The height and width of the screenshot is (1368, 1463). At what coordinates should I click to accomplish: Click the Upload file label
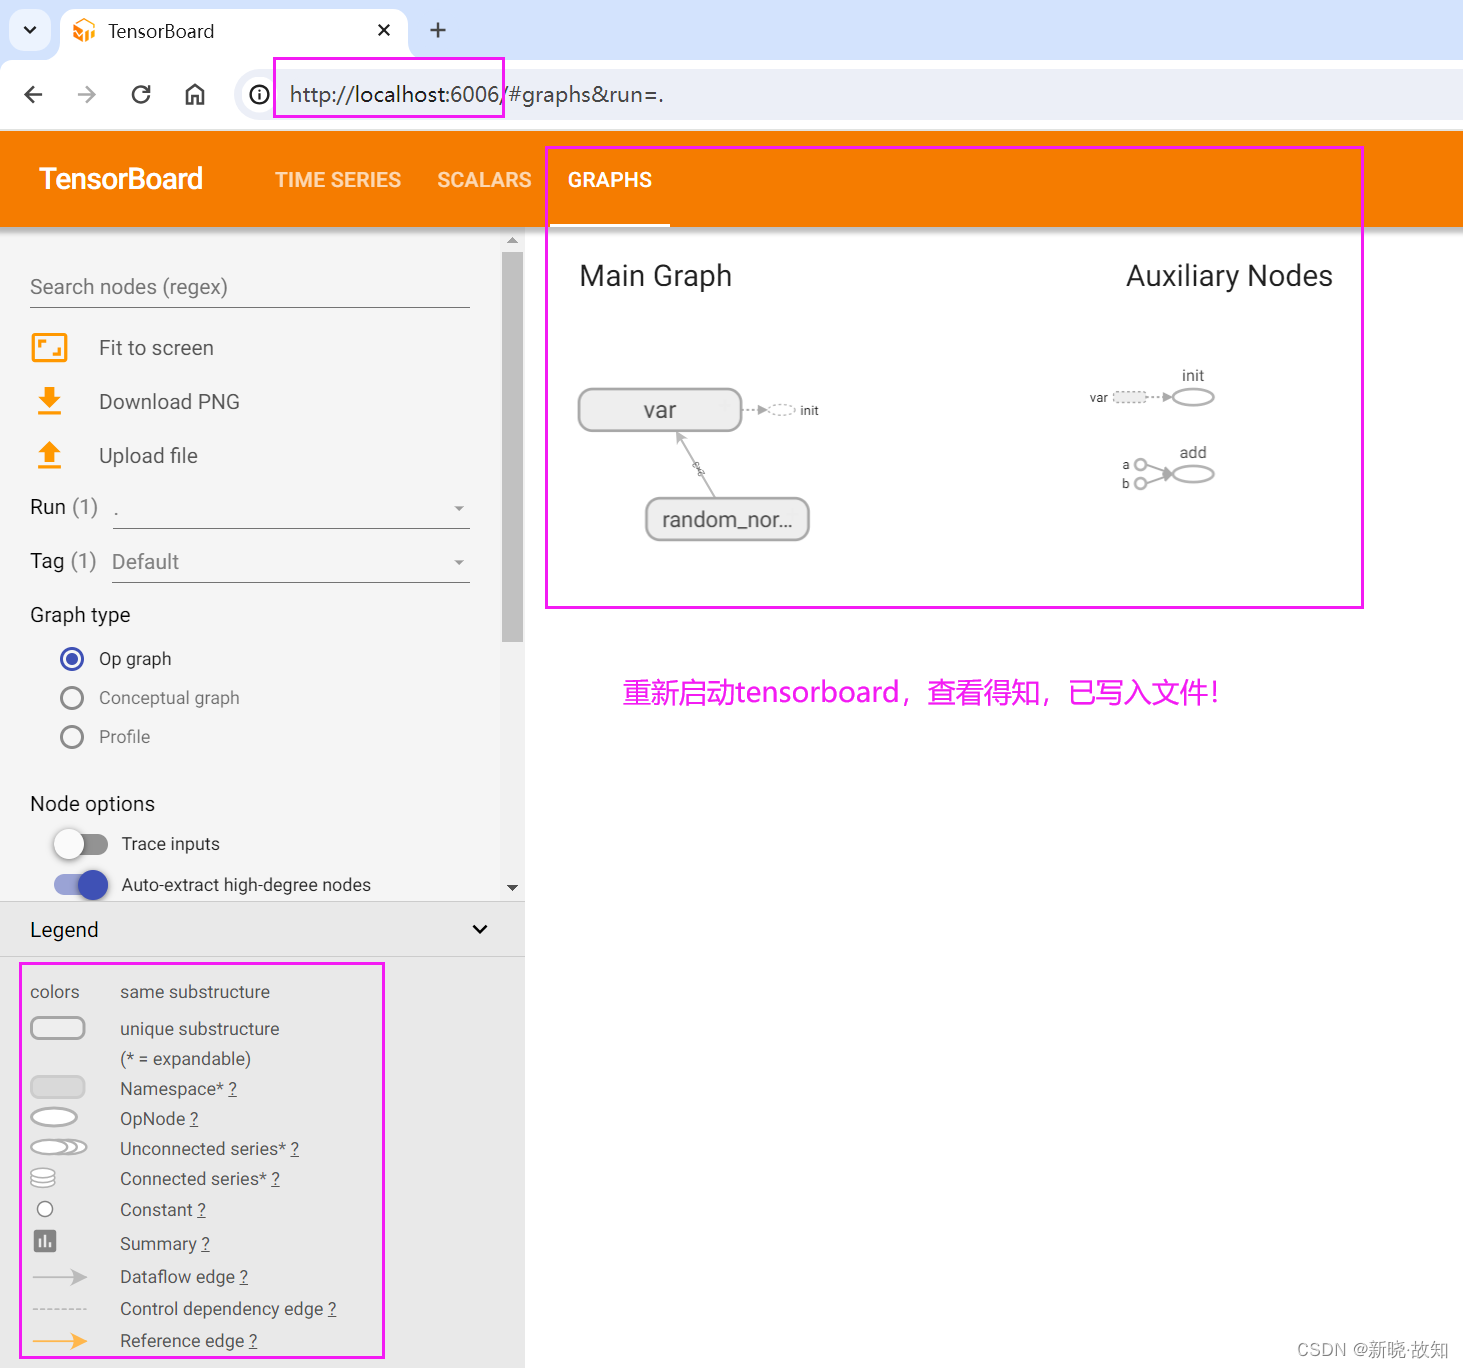pyautogui.click(x=148, y=456)
